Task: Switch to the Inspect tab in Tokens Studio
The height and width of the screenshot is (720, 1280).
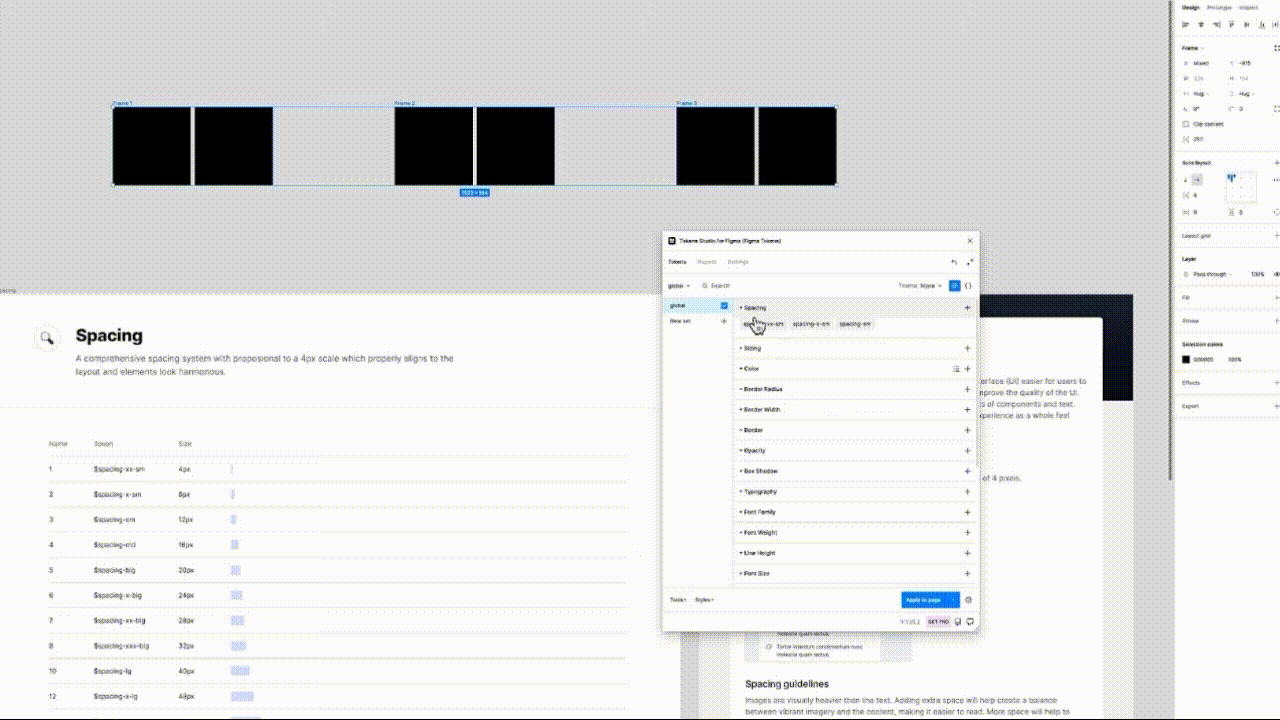Action: point(707,261)
